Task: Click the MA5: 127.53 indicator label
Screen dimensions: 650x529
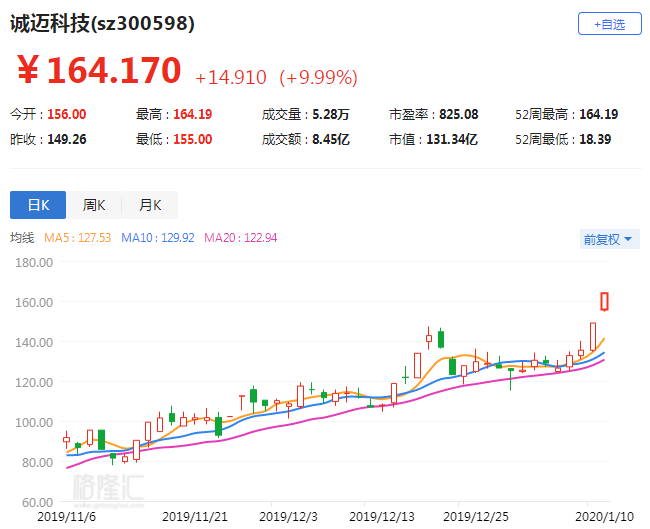Action: 78,238
